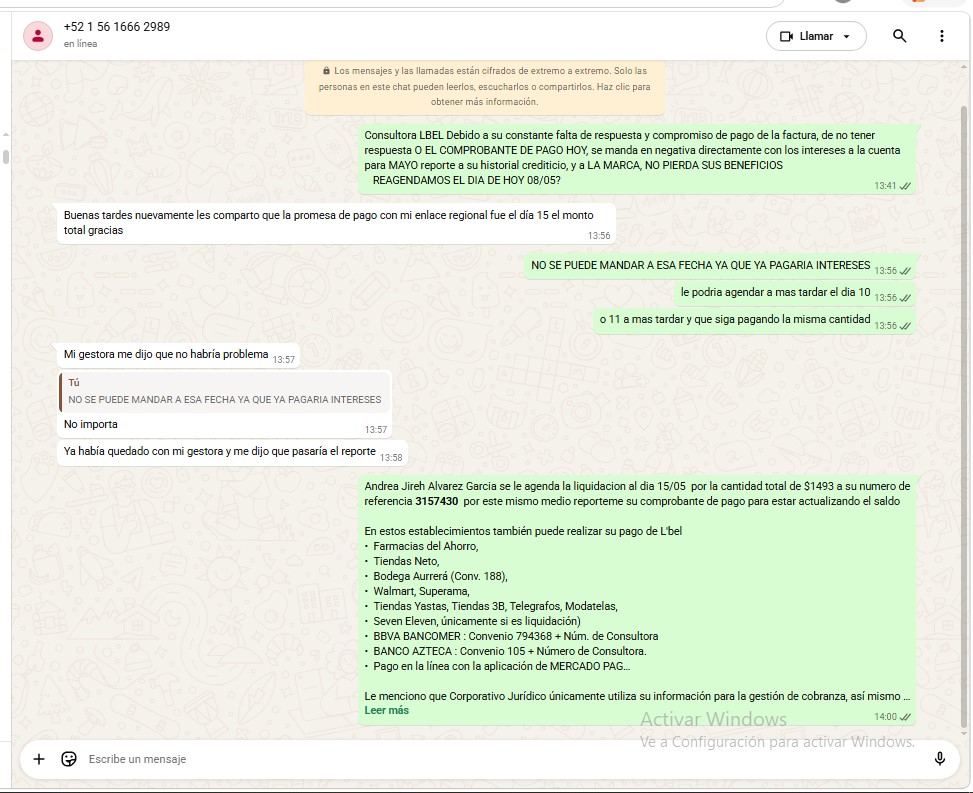Select 'No importa' reply text

[x=91, y=424]
